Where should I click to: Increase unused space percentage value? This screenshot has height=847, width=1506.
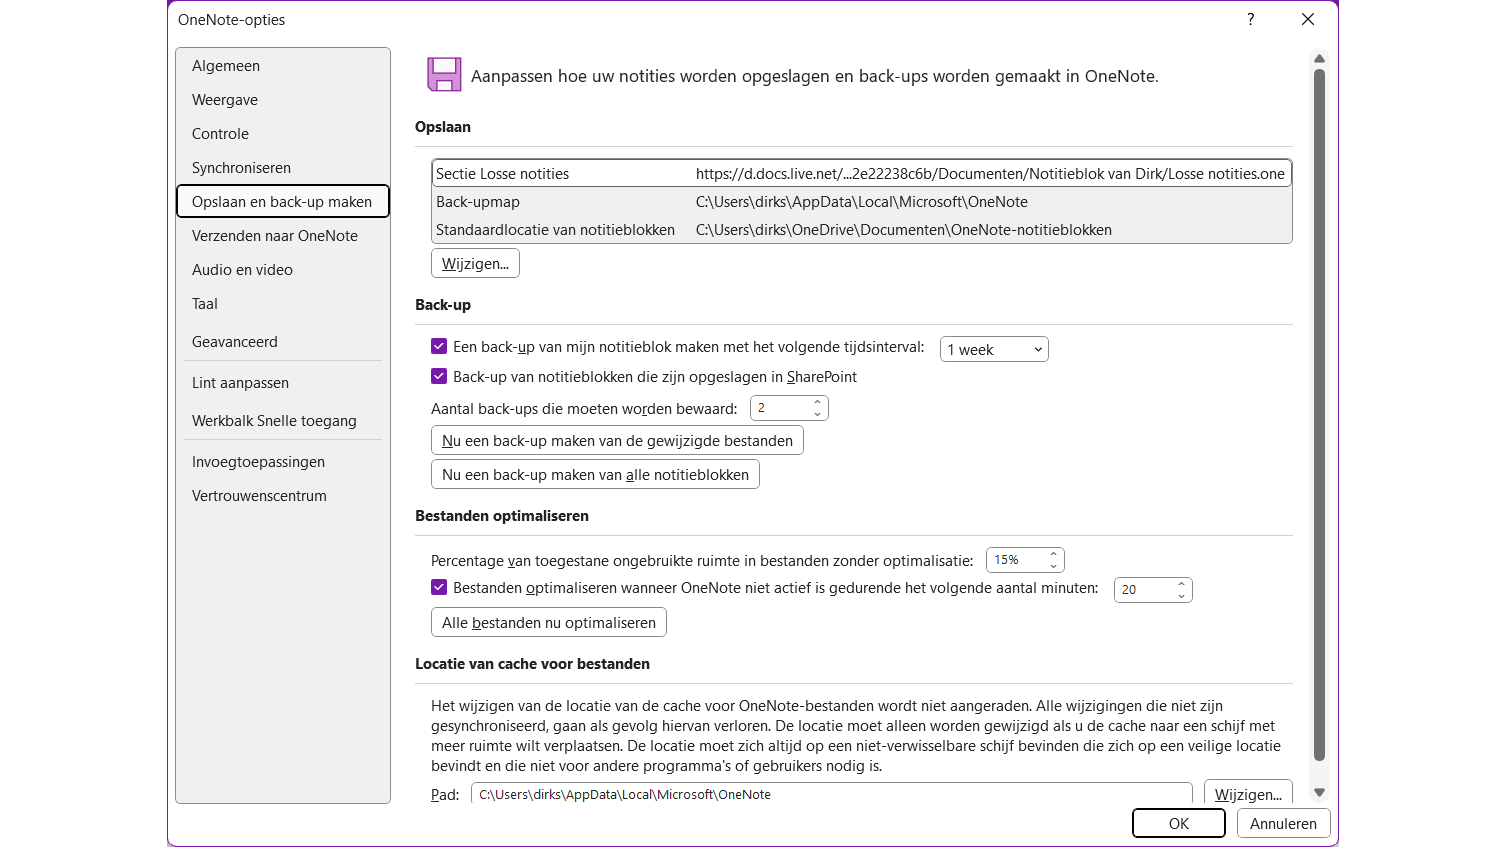coord(1054,554)
